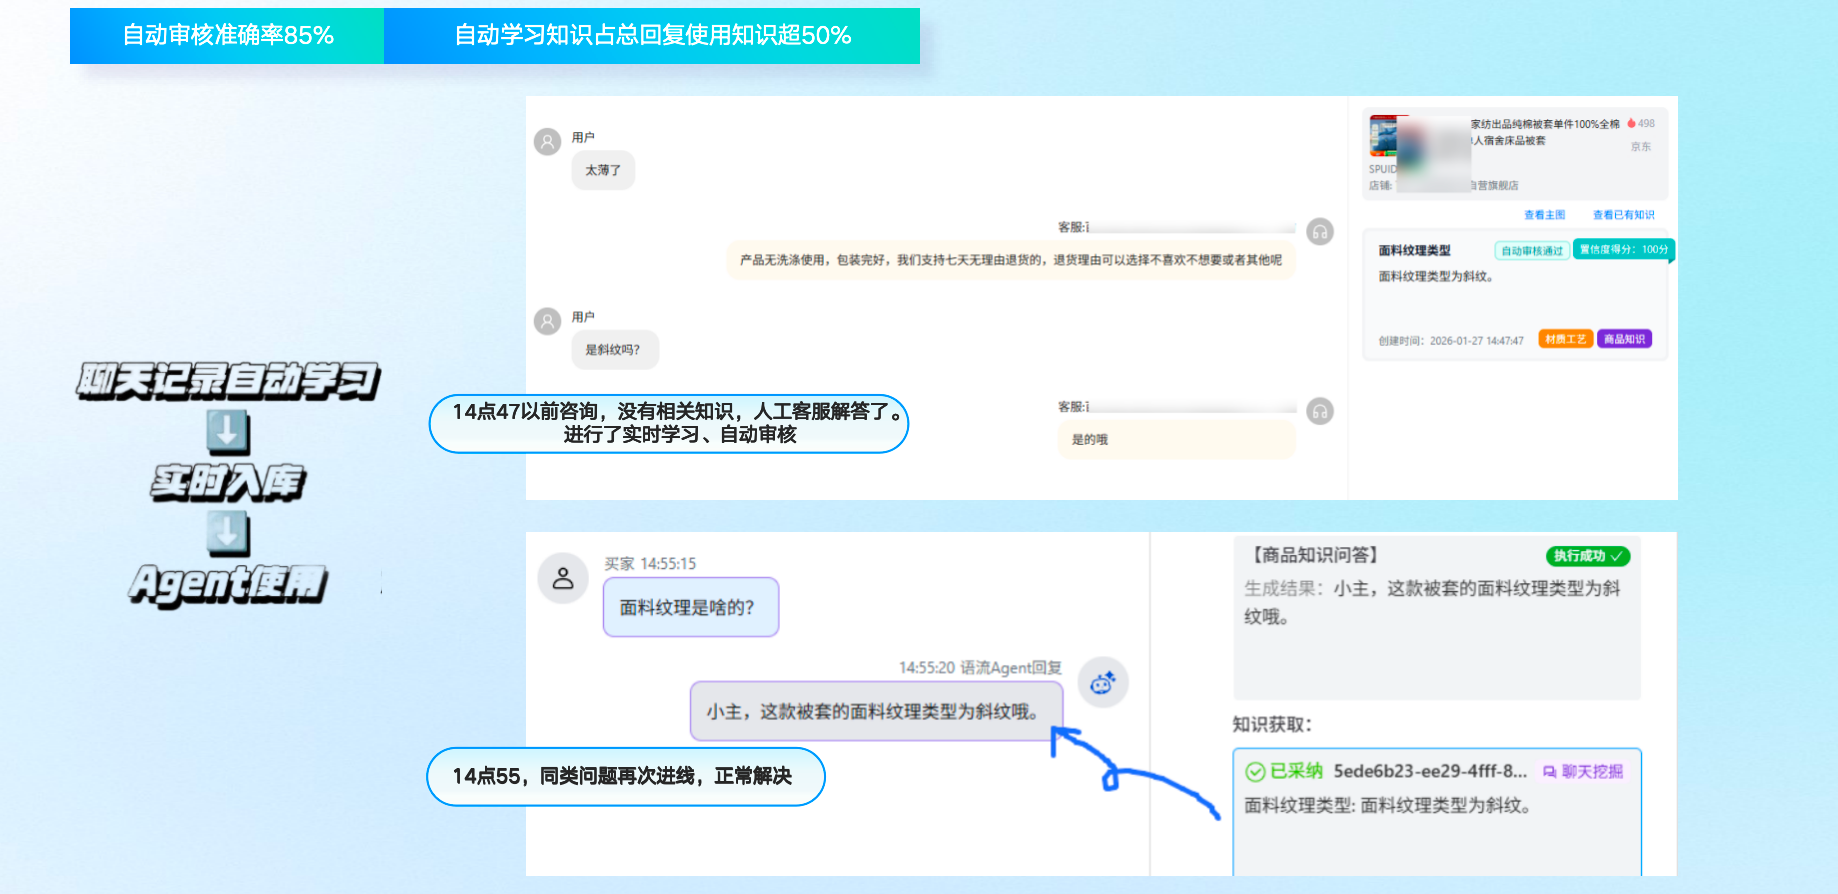Click the 知识获取: label
This screenshot has height=894, width=1838.
[1272, 724]
